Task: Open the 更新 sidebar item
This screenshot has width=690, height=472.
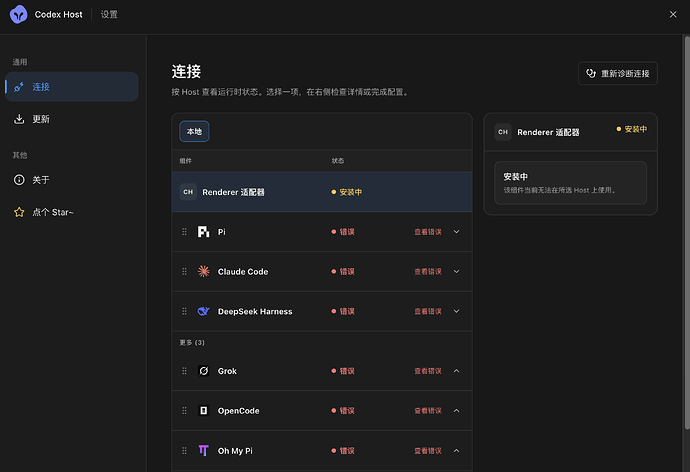Action: click(72, 119)
